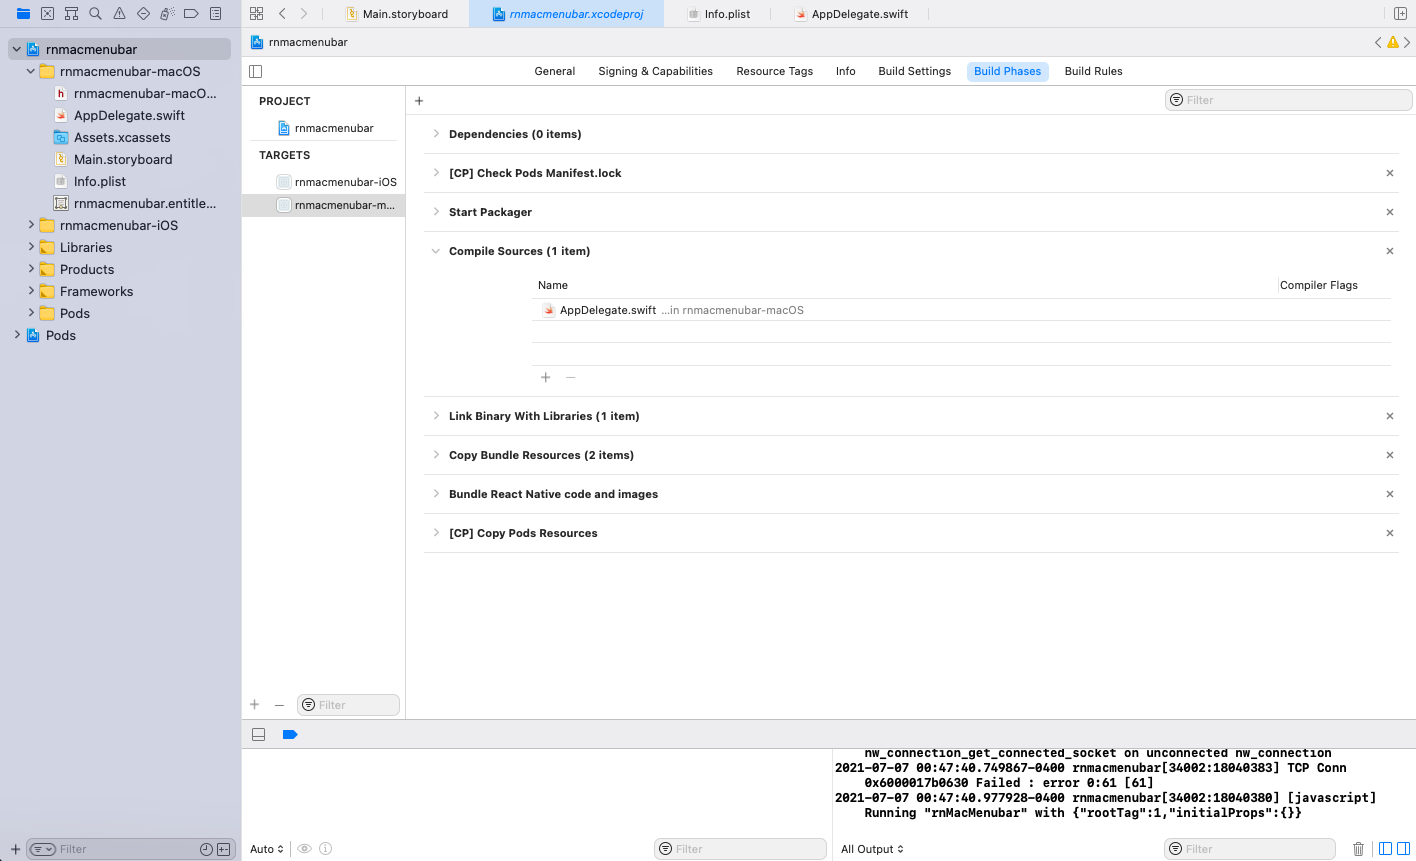Viewport: 1416px width, 861px height.
Task: Clear console with trash icon
Action: point(1358,849)
